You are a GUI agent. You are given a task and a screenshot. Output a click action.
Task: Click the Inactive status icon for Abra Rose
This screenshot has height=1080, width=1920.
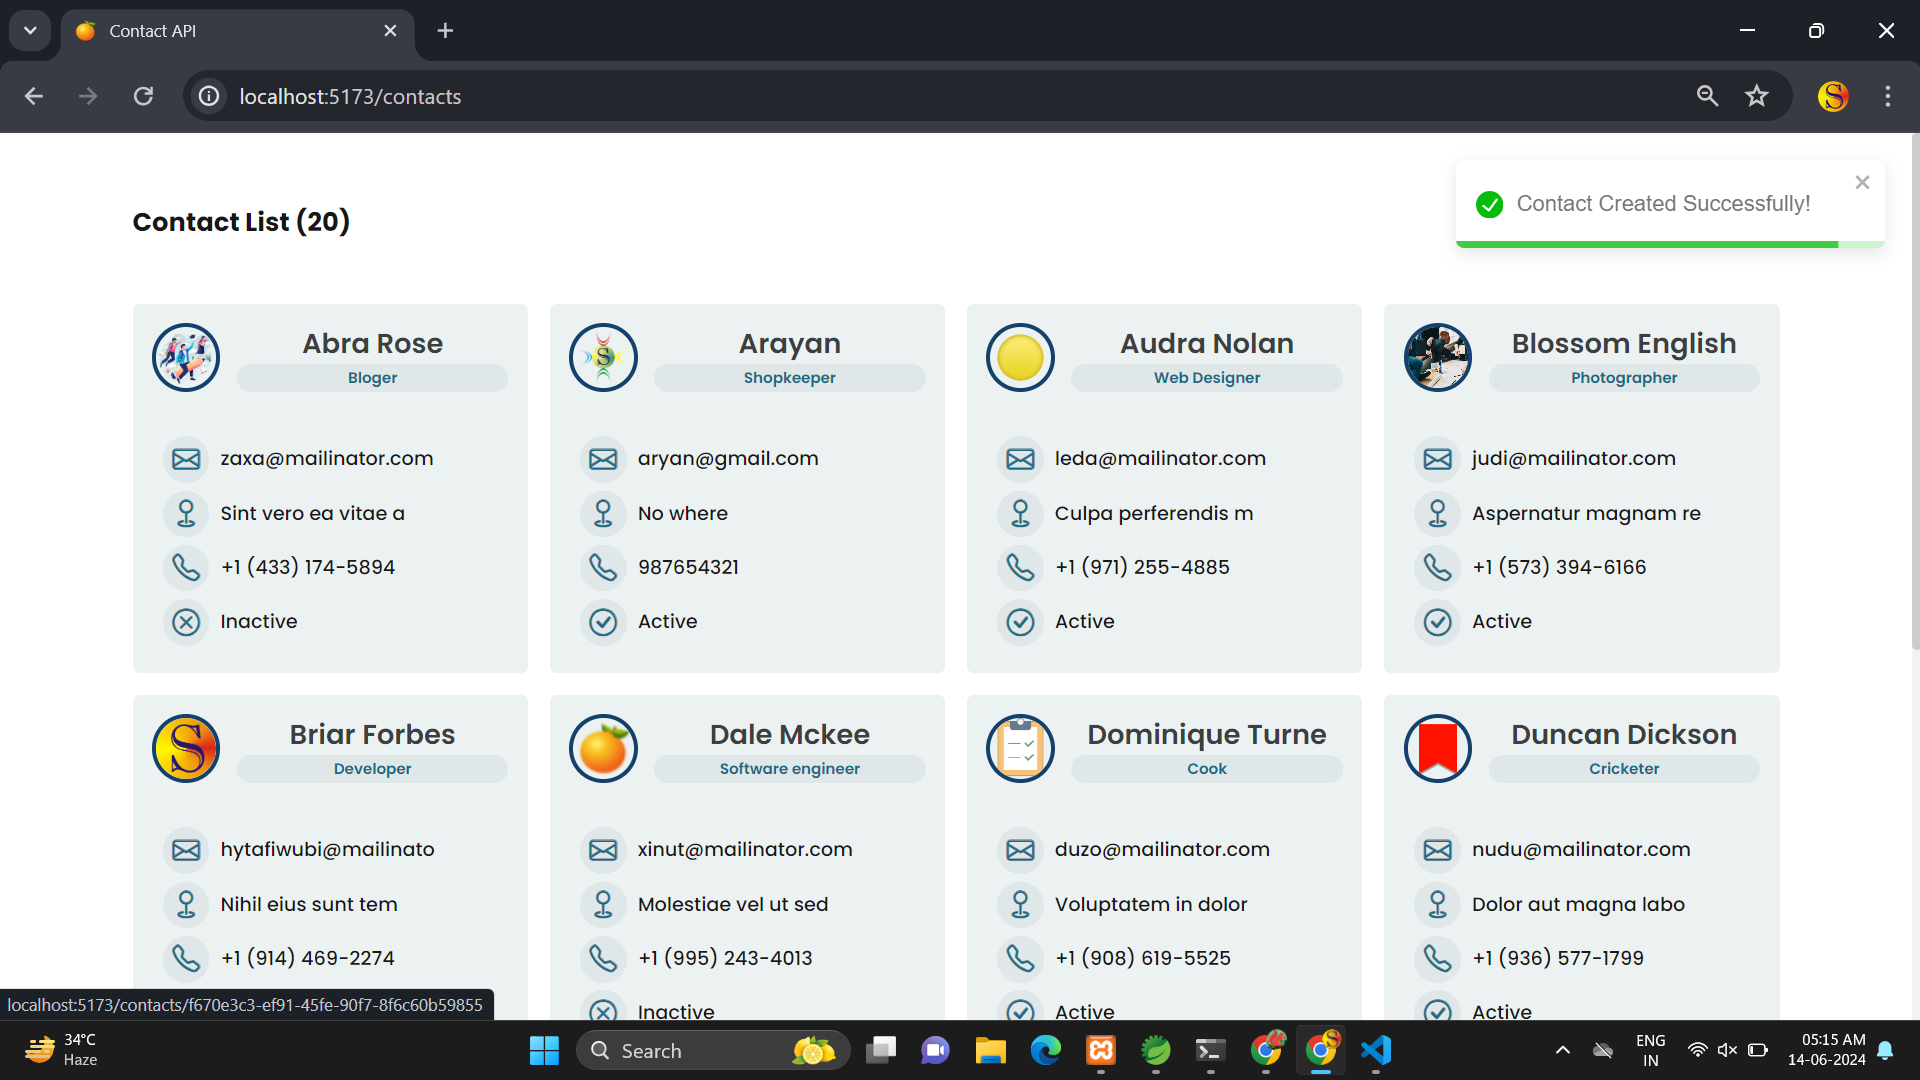pos(186,622)
